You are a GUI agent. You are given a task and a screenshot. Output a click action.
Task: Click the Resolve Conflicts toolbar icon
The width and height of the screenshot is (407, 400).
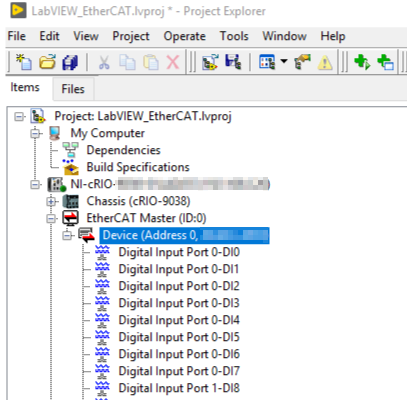pyautogui.click(x=302, y=62)
